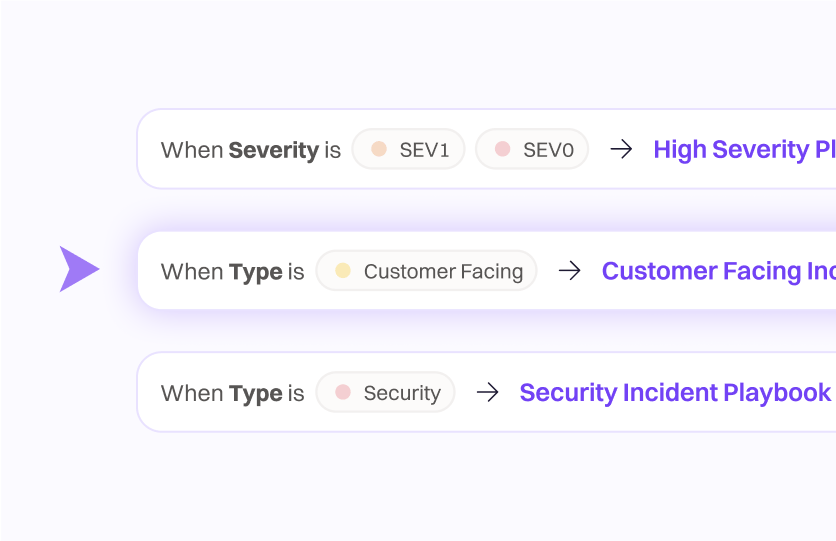This screenshot has width=836, height=541.
Task: Click the arrow after the Security chip
Action: click(487, 393)
